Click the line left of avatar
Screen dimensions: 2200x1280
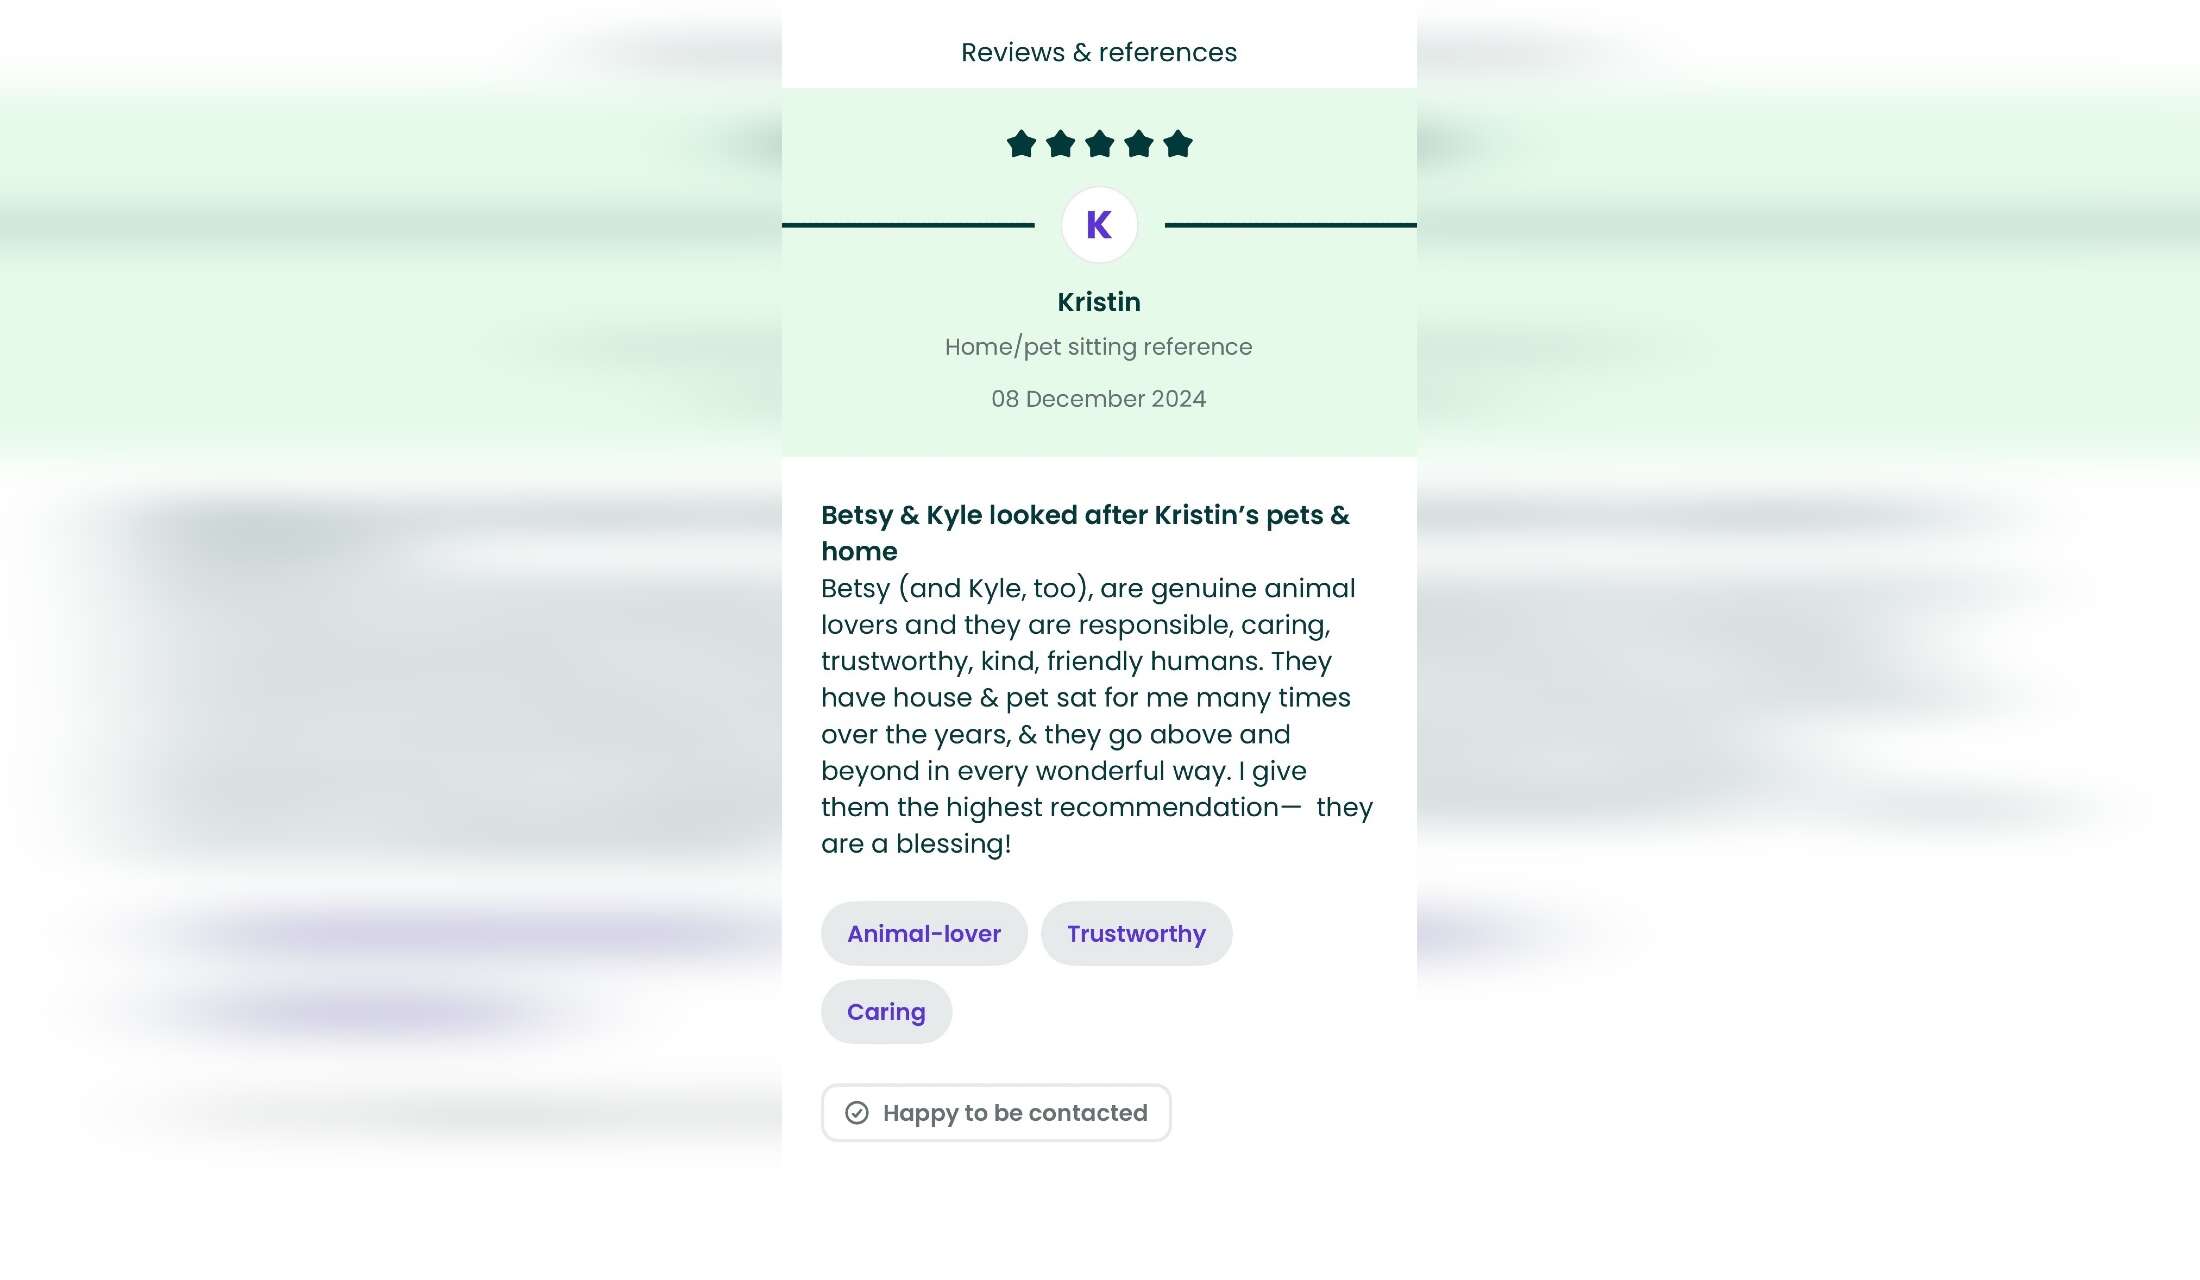click(908, 225)
